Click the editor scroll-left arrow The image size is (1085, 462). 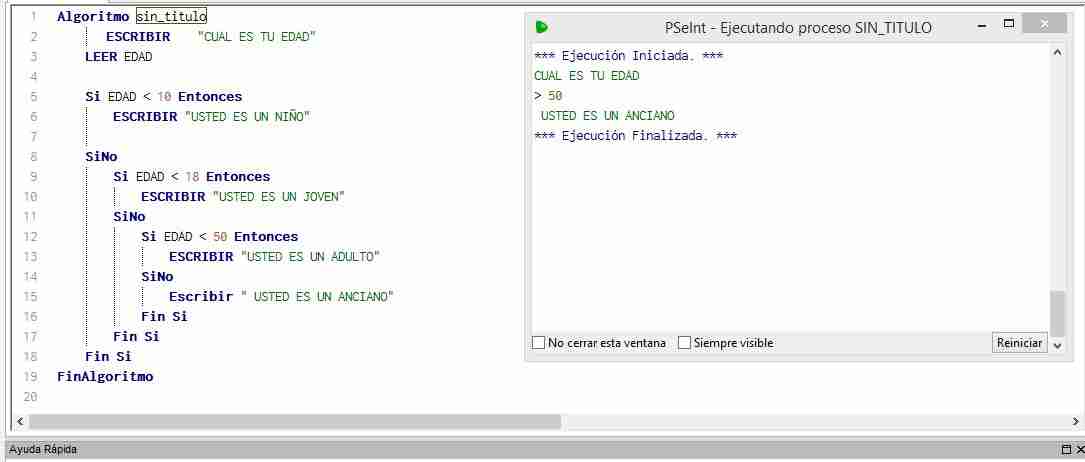click(19, 421)
